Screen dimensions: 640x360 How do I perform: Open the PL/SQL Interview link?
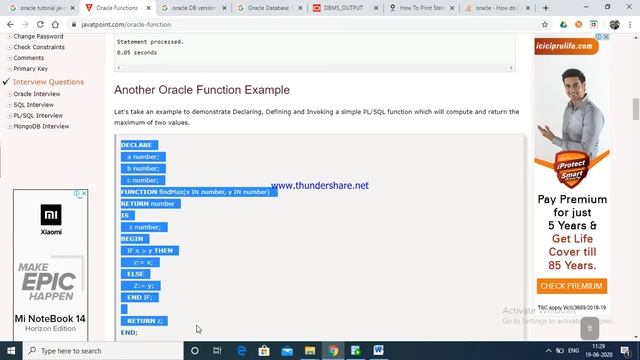coord(38,116)
